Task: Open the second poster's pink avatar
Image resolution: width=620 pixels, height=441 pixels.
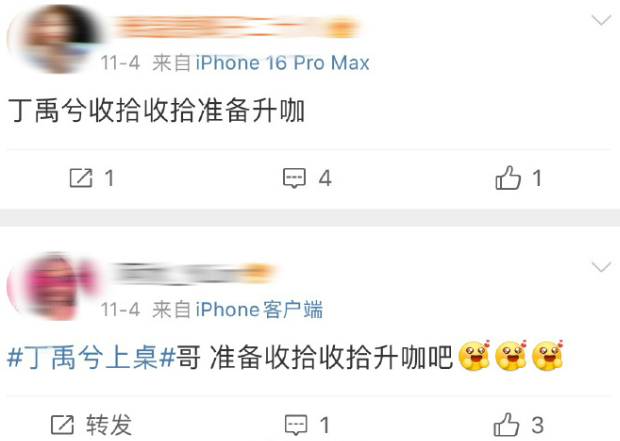Action: click(54, 286)
